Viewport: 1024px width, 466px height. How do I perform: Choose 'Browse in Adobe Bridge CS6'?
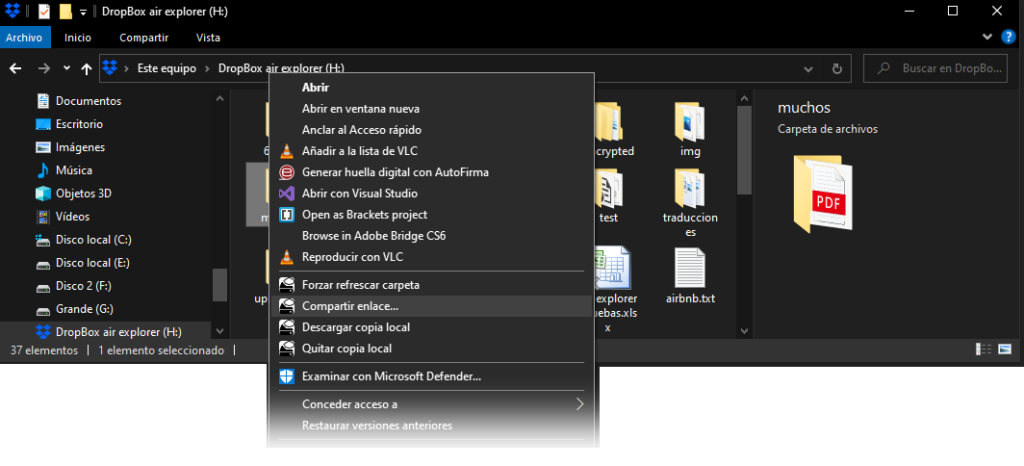pyautogui.click(x=432, y=236)
